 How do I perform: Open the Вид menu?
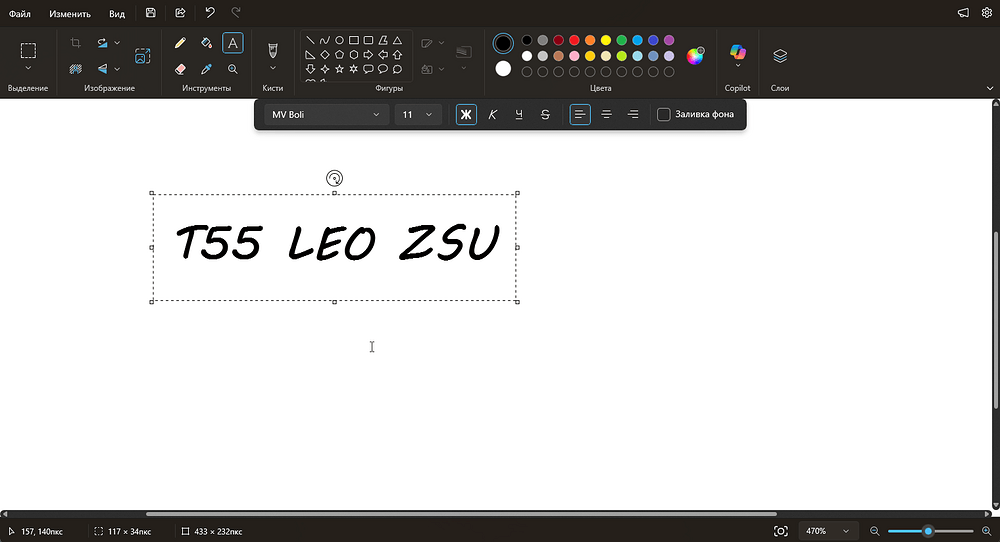coord(117,13)
